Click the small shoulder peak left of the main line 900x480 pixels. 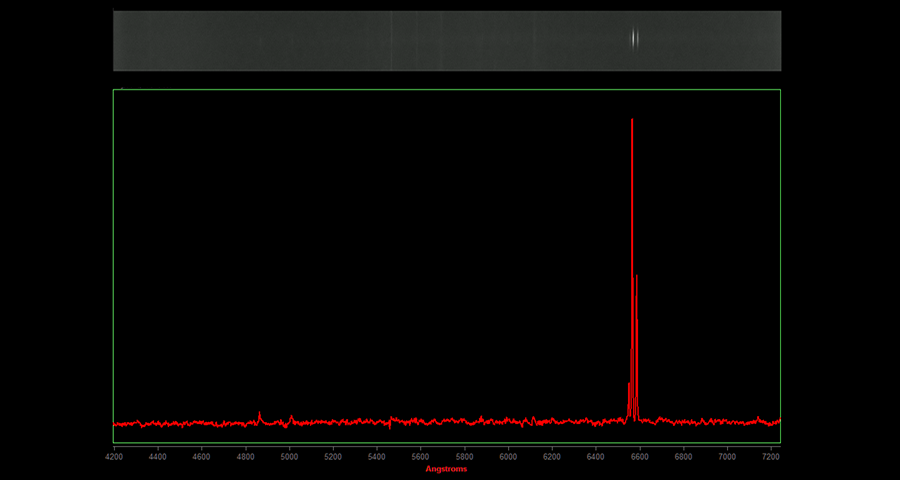(x=628, y=385)
